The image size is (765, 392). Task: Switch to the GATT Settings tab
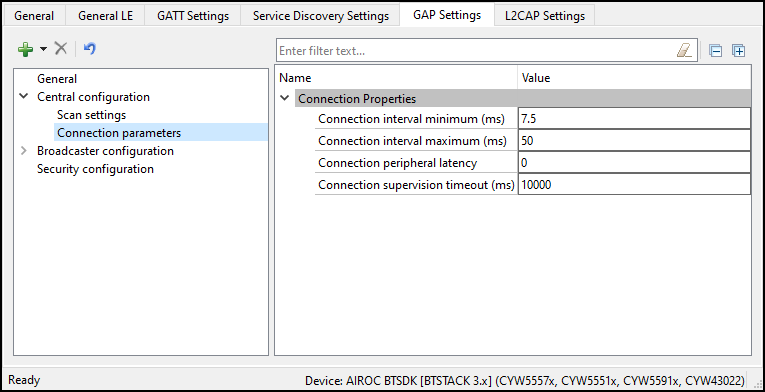193,16
